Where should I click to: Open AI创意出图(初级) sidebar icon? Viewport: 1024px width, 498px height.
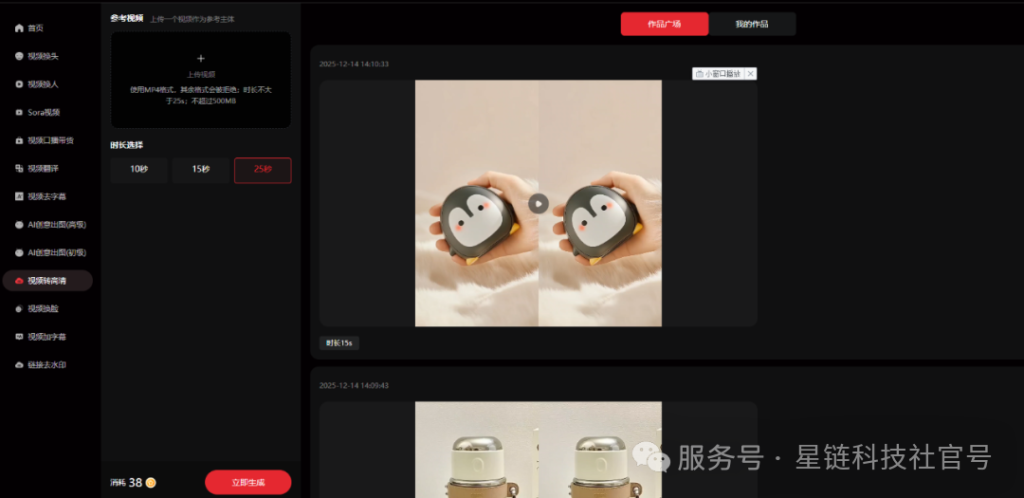pos(19,253)
